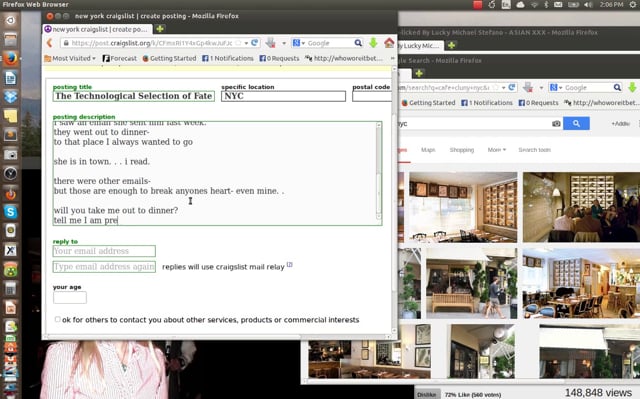Screen dimensions: 640x399
Task: Click the posting description scrollbar
Action: click(379, 171)
